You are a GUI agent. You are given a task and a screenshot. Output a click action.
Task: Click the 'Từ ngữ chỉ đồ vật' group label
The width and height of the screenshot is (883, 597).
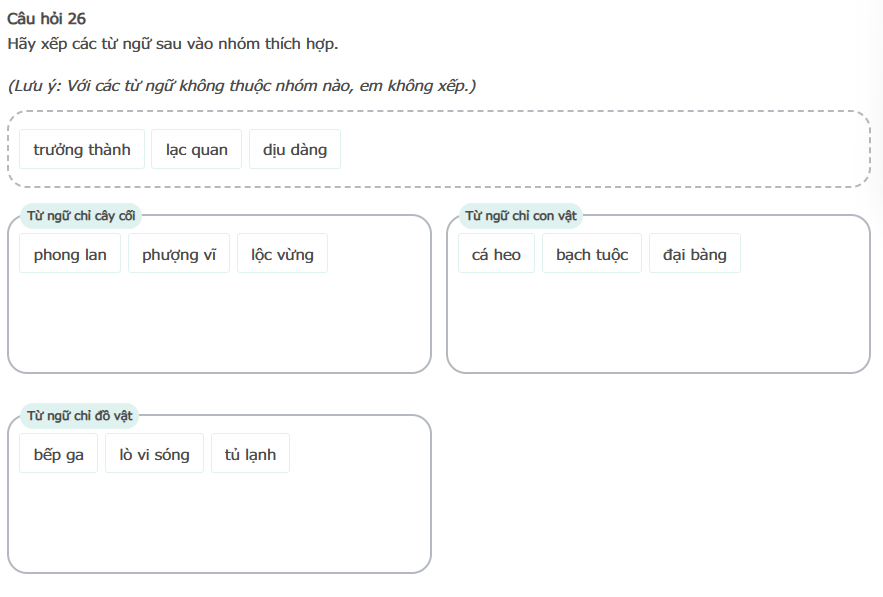pos(79,415)
